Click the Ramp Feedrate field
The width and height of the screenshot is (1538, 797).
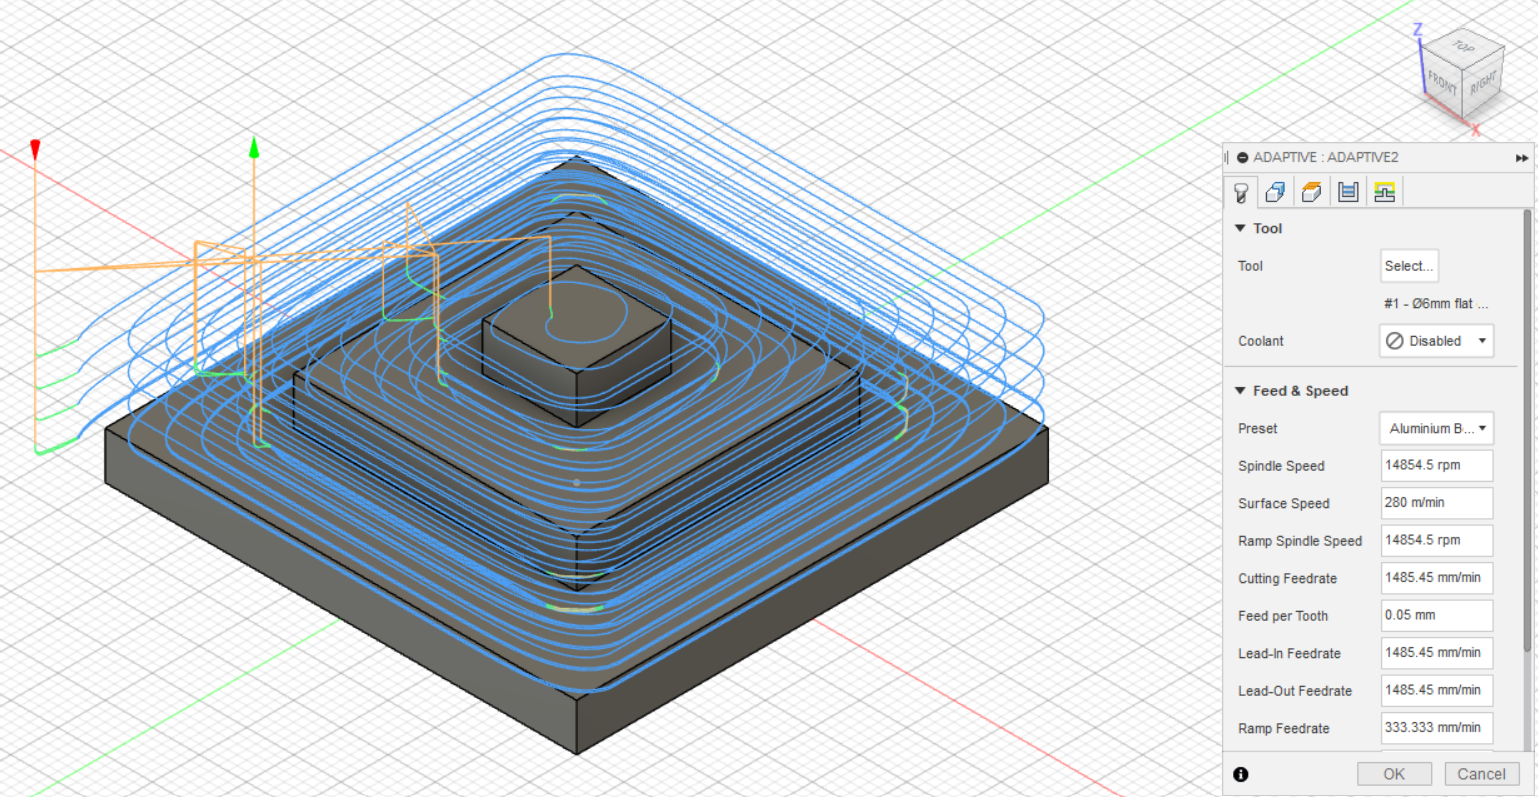(1436, 728)
